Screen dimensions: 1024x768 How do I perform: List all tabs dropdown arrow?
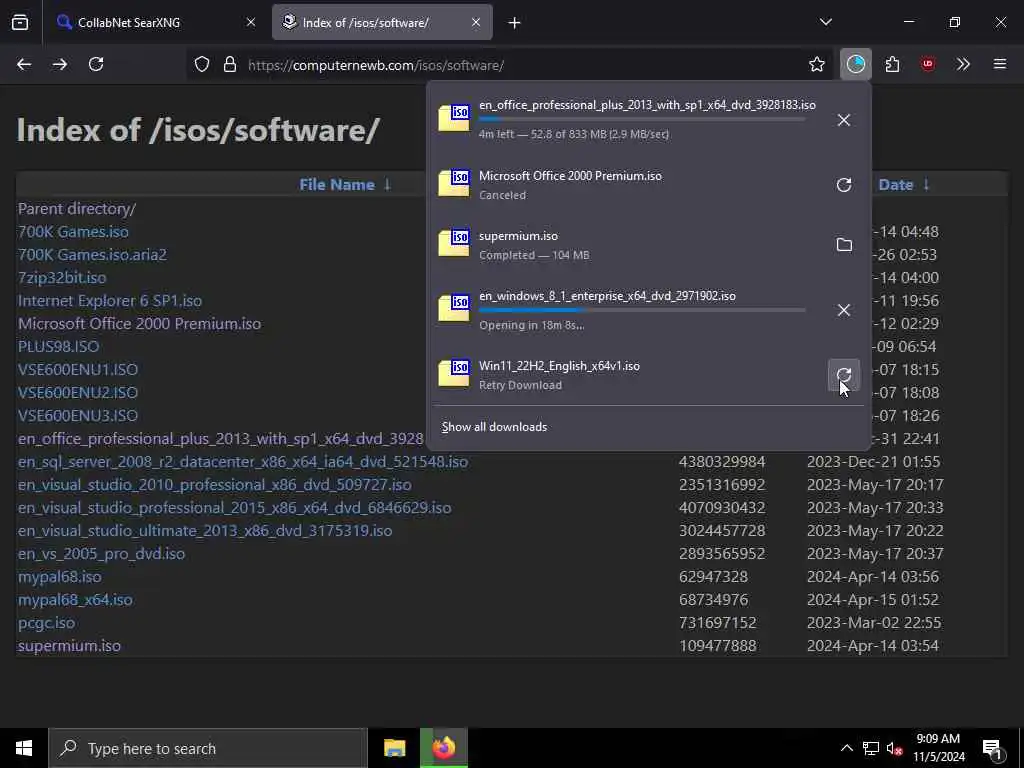(x=825, y=22)
